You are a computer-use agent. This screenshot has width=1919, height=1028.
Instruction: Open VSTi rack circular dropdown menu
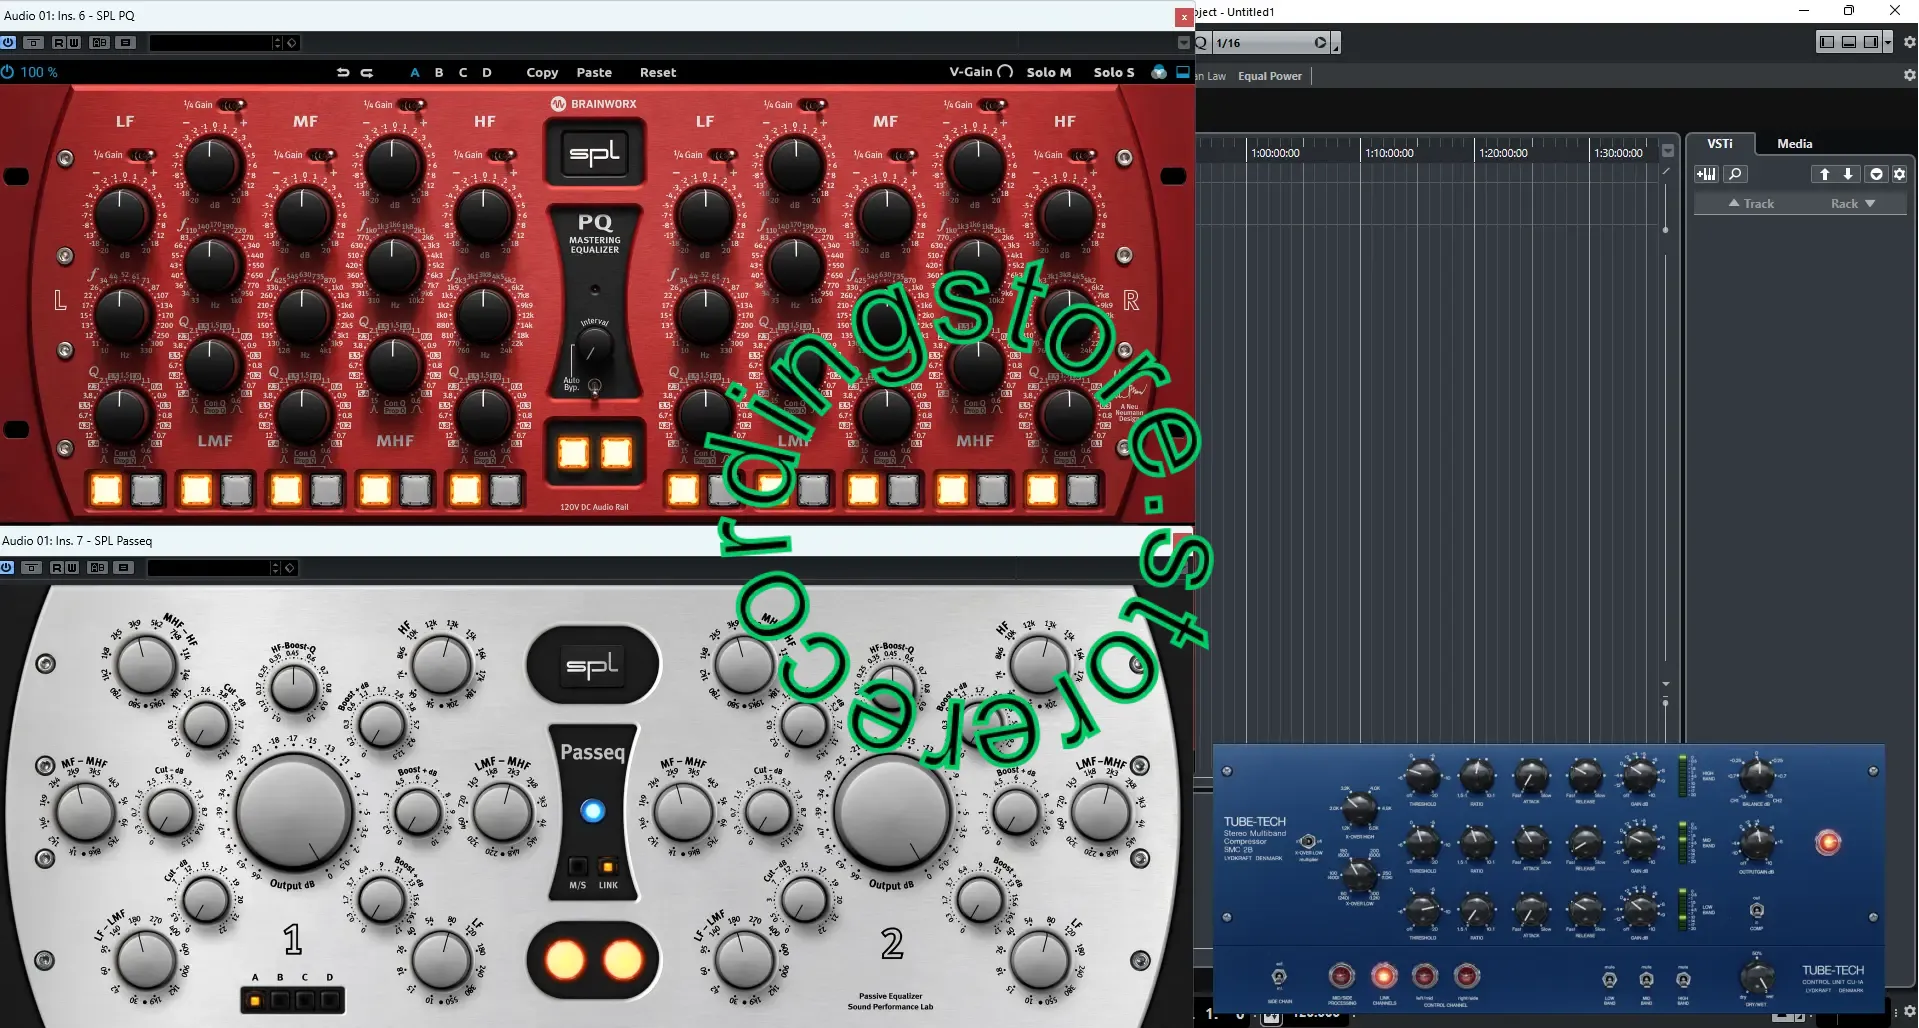point(1876,174)
